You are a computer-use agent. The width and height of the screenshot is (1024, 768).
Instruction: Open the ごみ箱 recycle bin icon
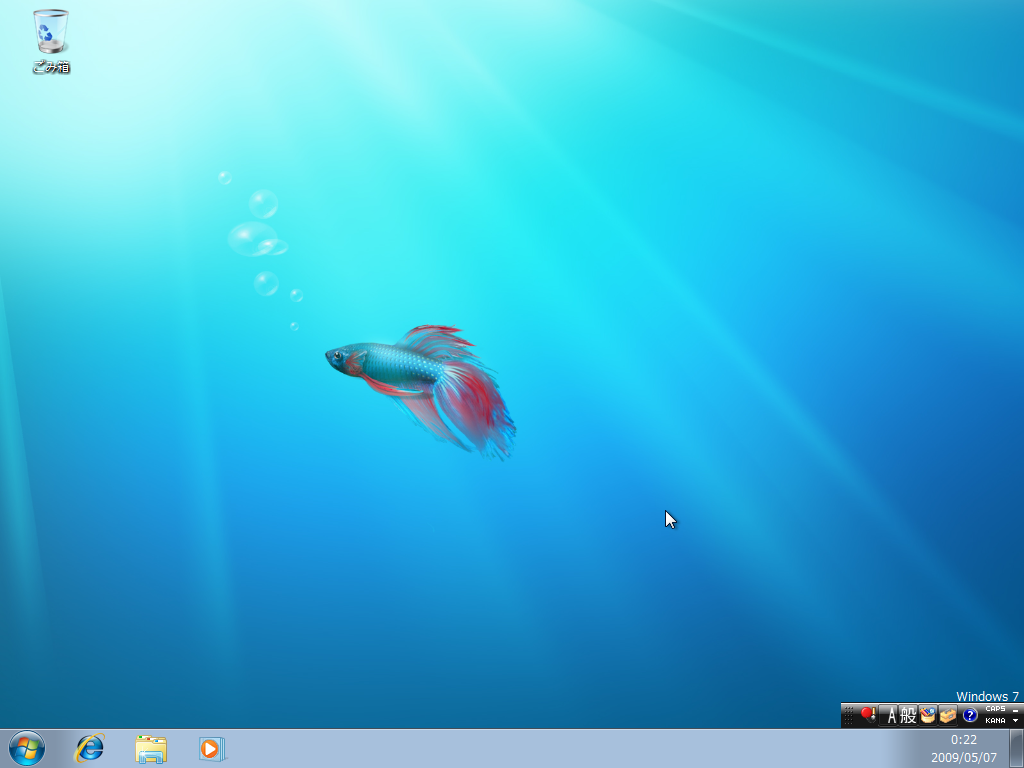(x=51, y=40)
